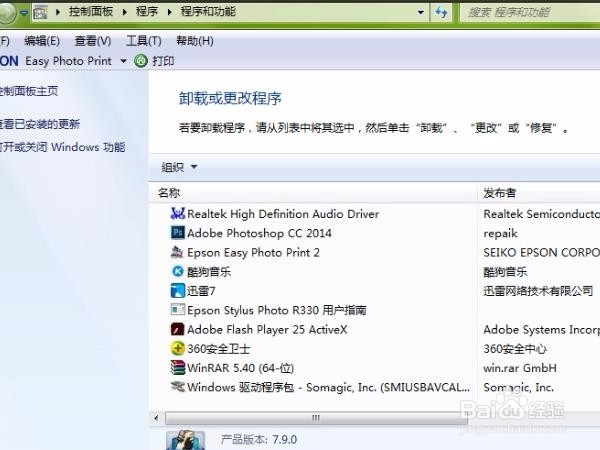Click publisher cell 迅雷网络技术有限公司
Image resolution: width=600 pixels, height=450 pixels.
pyautogui.click(x=538, y=291)
